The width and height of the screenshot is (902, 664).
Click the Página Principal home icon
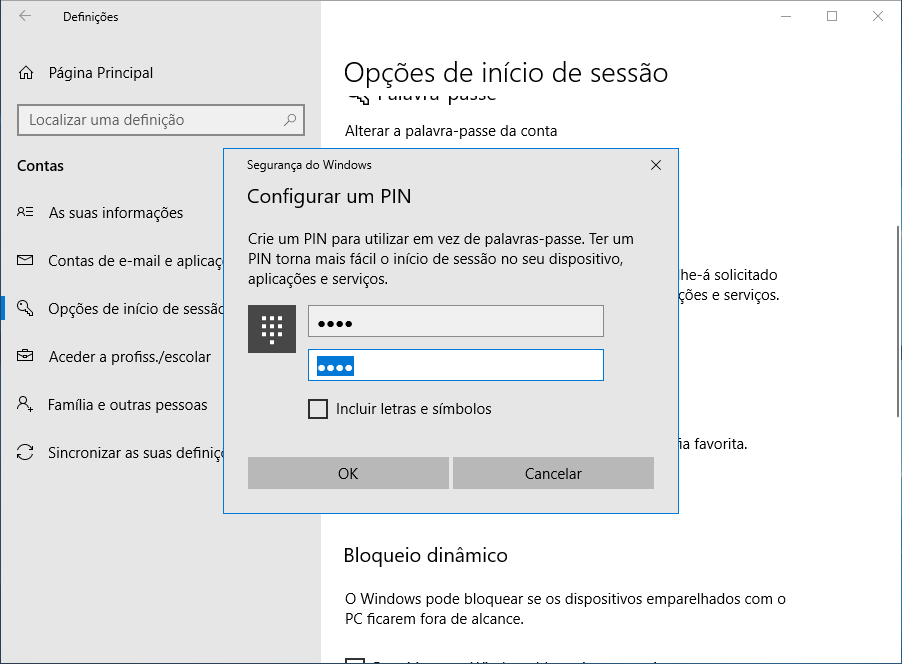click(x=27, y=73)
